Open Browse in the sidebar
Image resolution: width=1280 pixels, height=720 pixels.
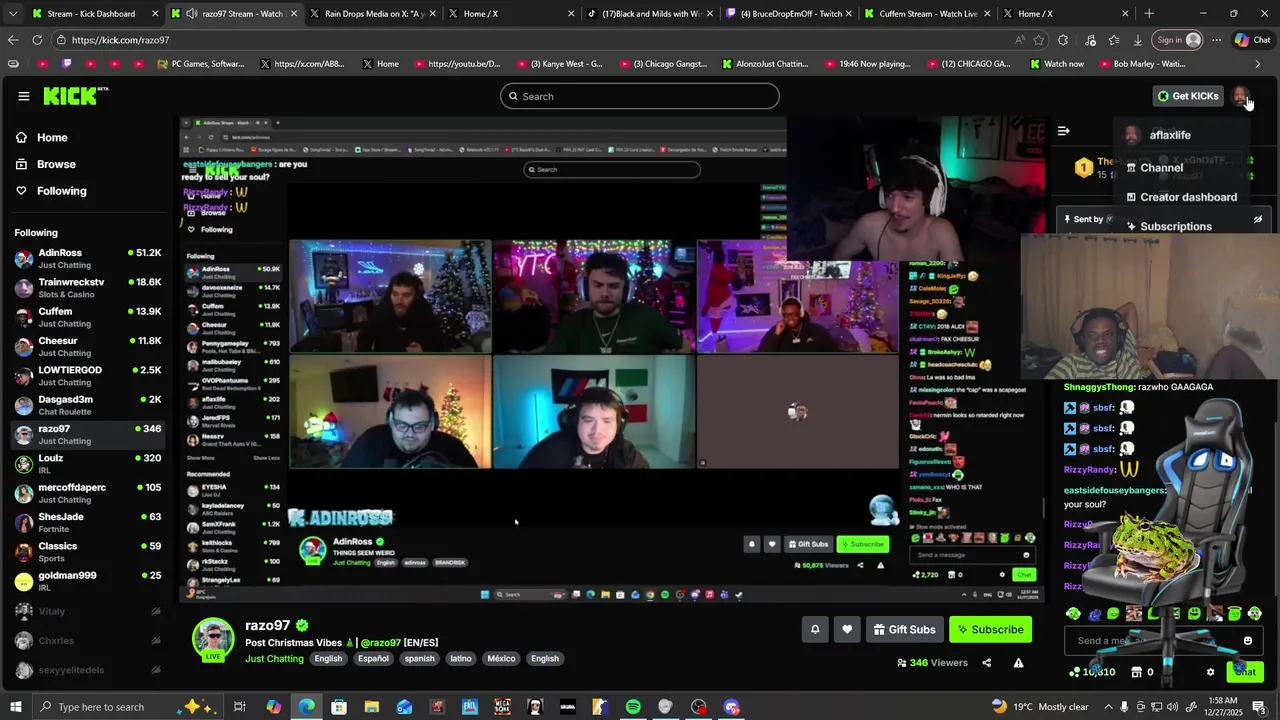tap(56, 164)
